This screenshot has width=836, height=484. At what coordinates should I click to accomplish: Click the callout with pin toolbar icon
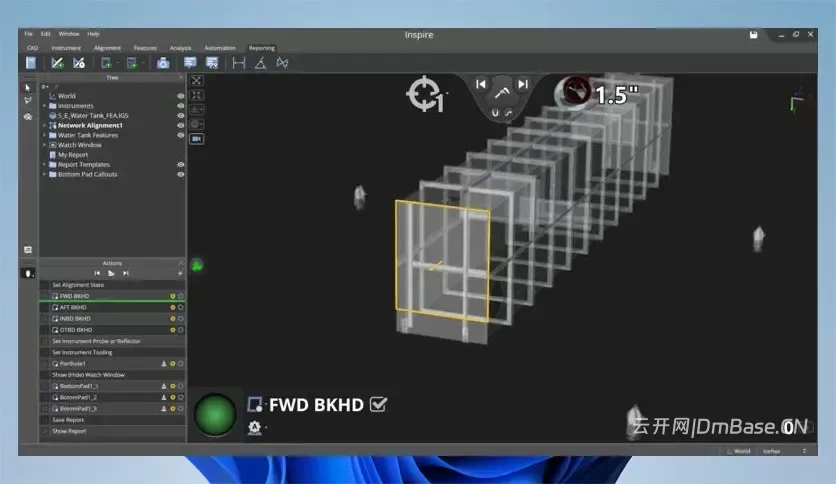tap(212, 63)
